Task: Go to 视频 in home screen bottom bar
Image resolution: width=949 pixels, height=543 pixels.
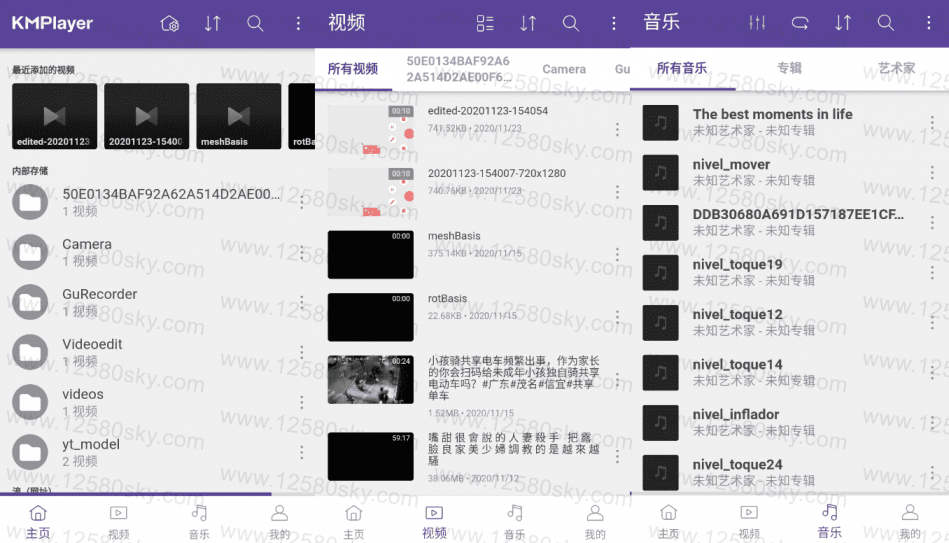Action: pos(119,522)
